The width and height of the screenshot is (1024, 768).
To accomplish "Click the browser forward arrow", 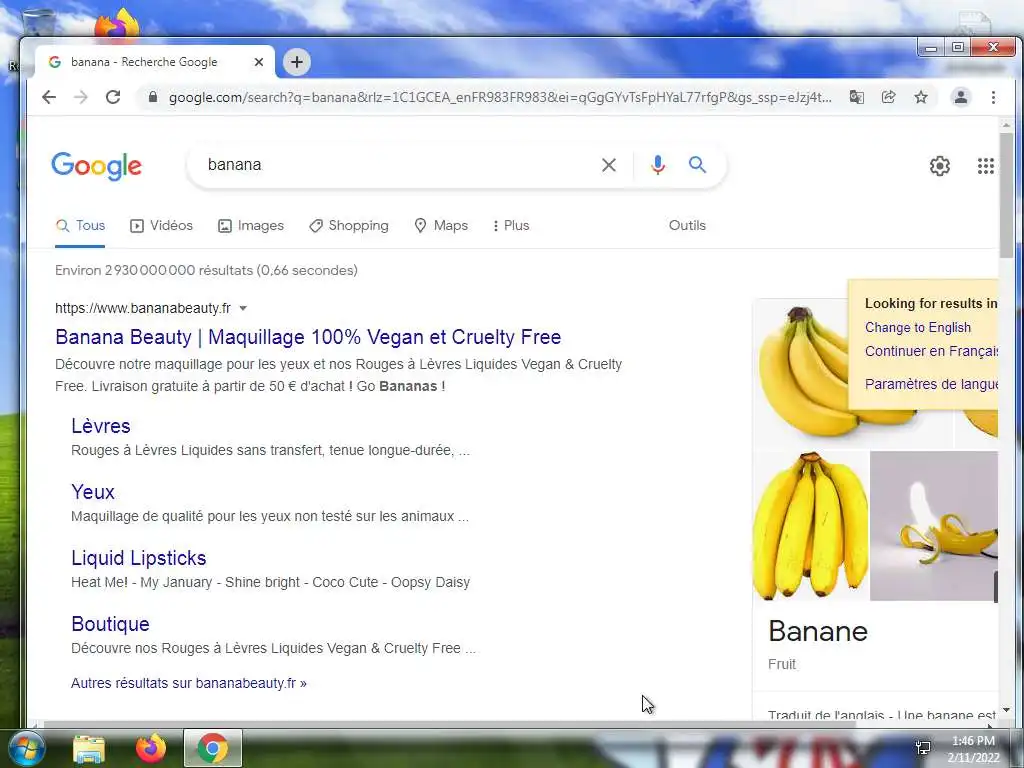I will click(x=81, y=97).
